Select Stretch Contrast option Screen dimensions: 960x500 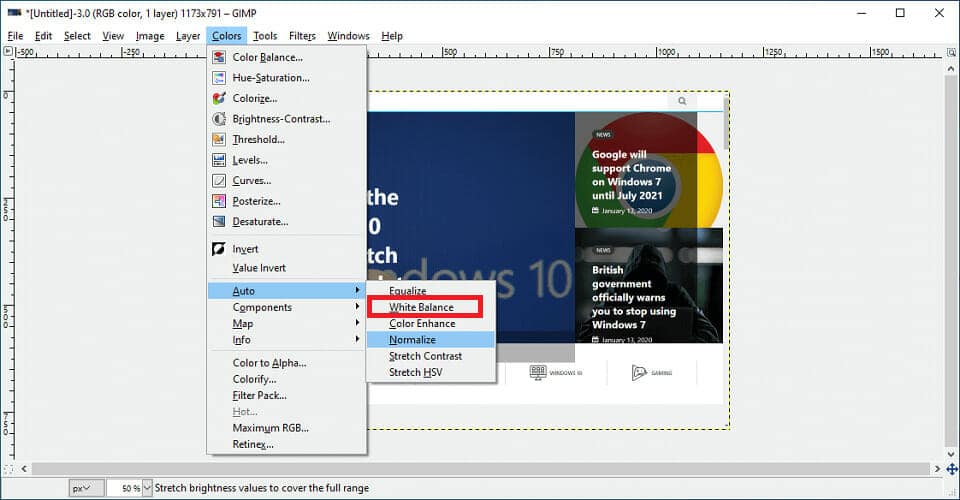[x=425, y=356]
